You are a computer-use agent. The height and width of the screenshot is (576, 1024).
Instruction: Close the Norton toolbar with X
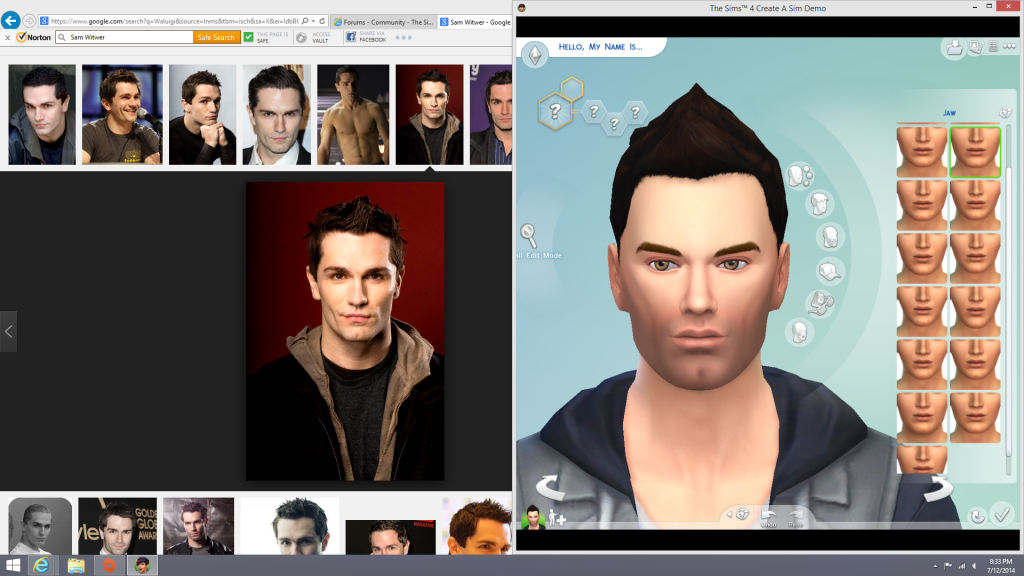[x=7, y=38]
